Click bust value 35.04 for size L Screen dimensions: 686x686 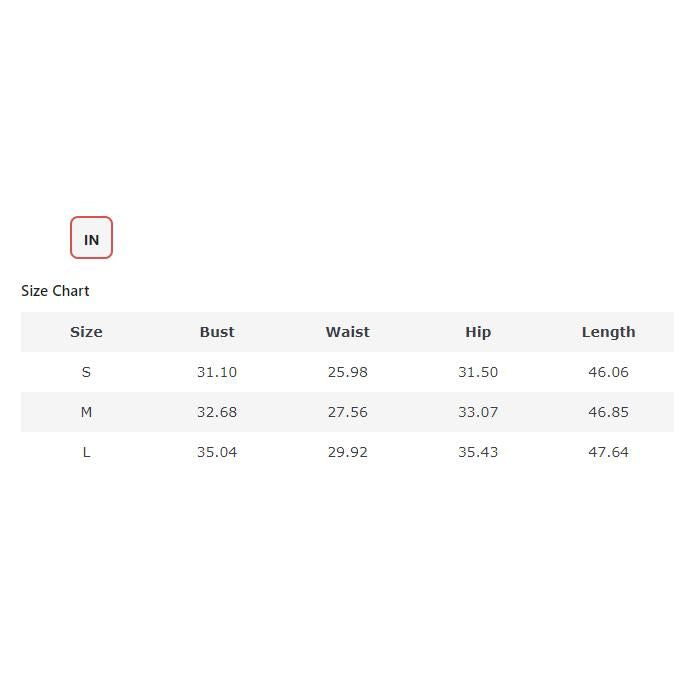tap(217, 452)
